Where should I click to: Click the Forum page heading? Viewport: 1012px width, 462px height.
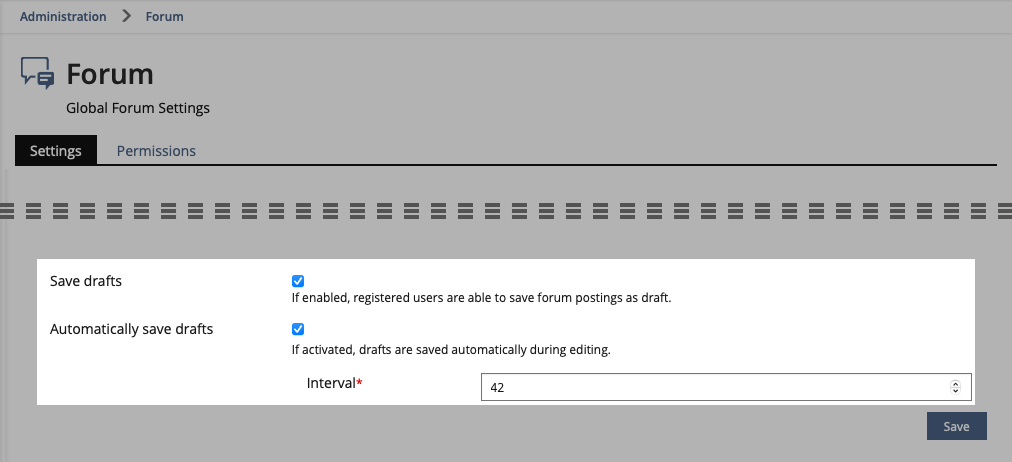[x=110, y=74]
